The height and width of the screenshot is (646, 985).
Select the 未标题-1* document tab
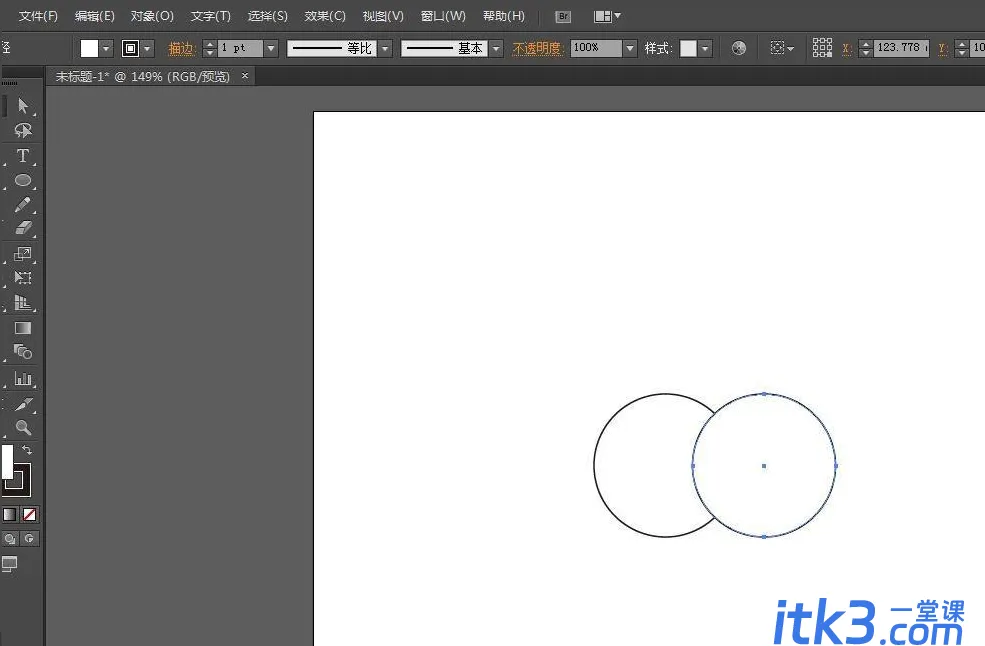143,77
